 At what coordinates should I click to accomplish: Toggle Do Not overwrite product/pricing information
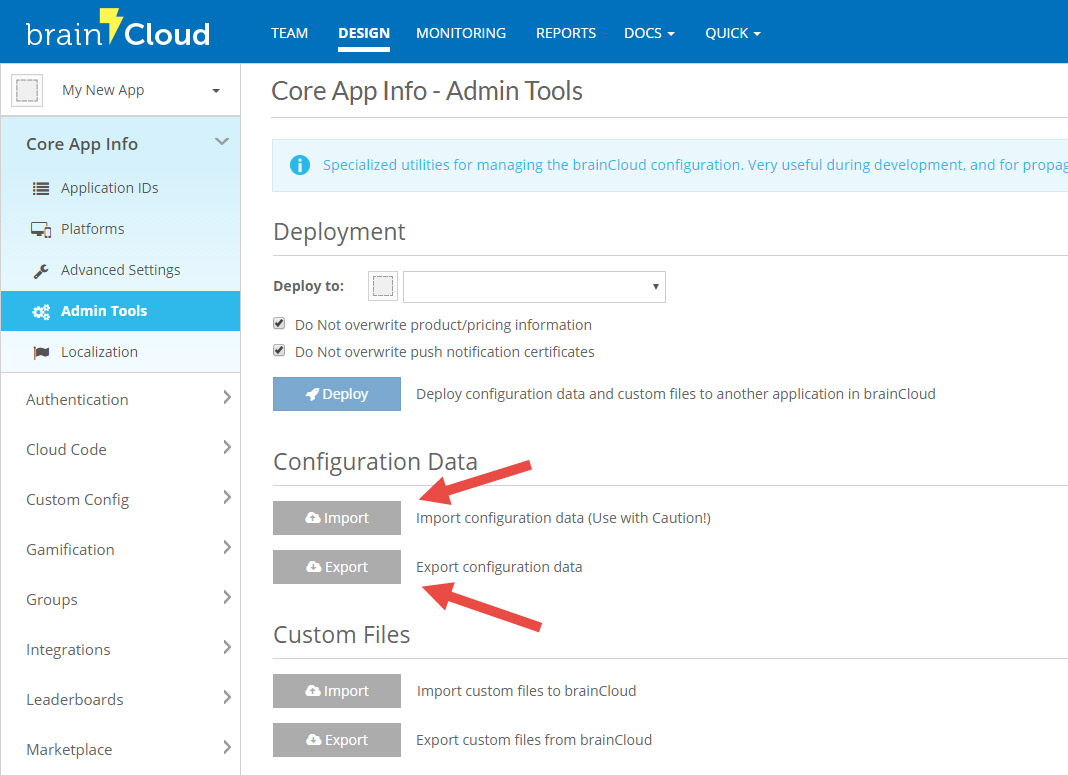click(x=280, y=324)
